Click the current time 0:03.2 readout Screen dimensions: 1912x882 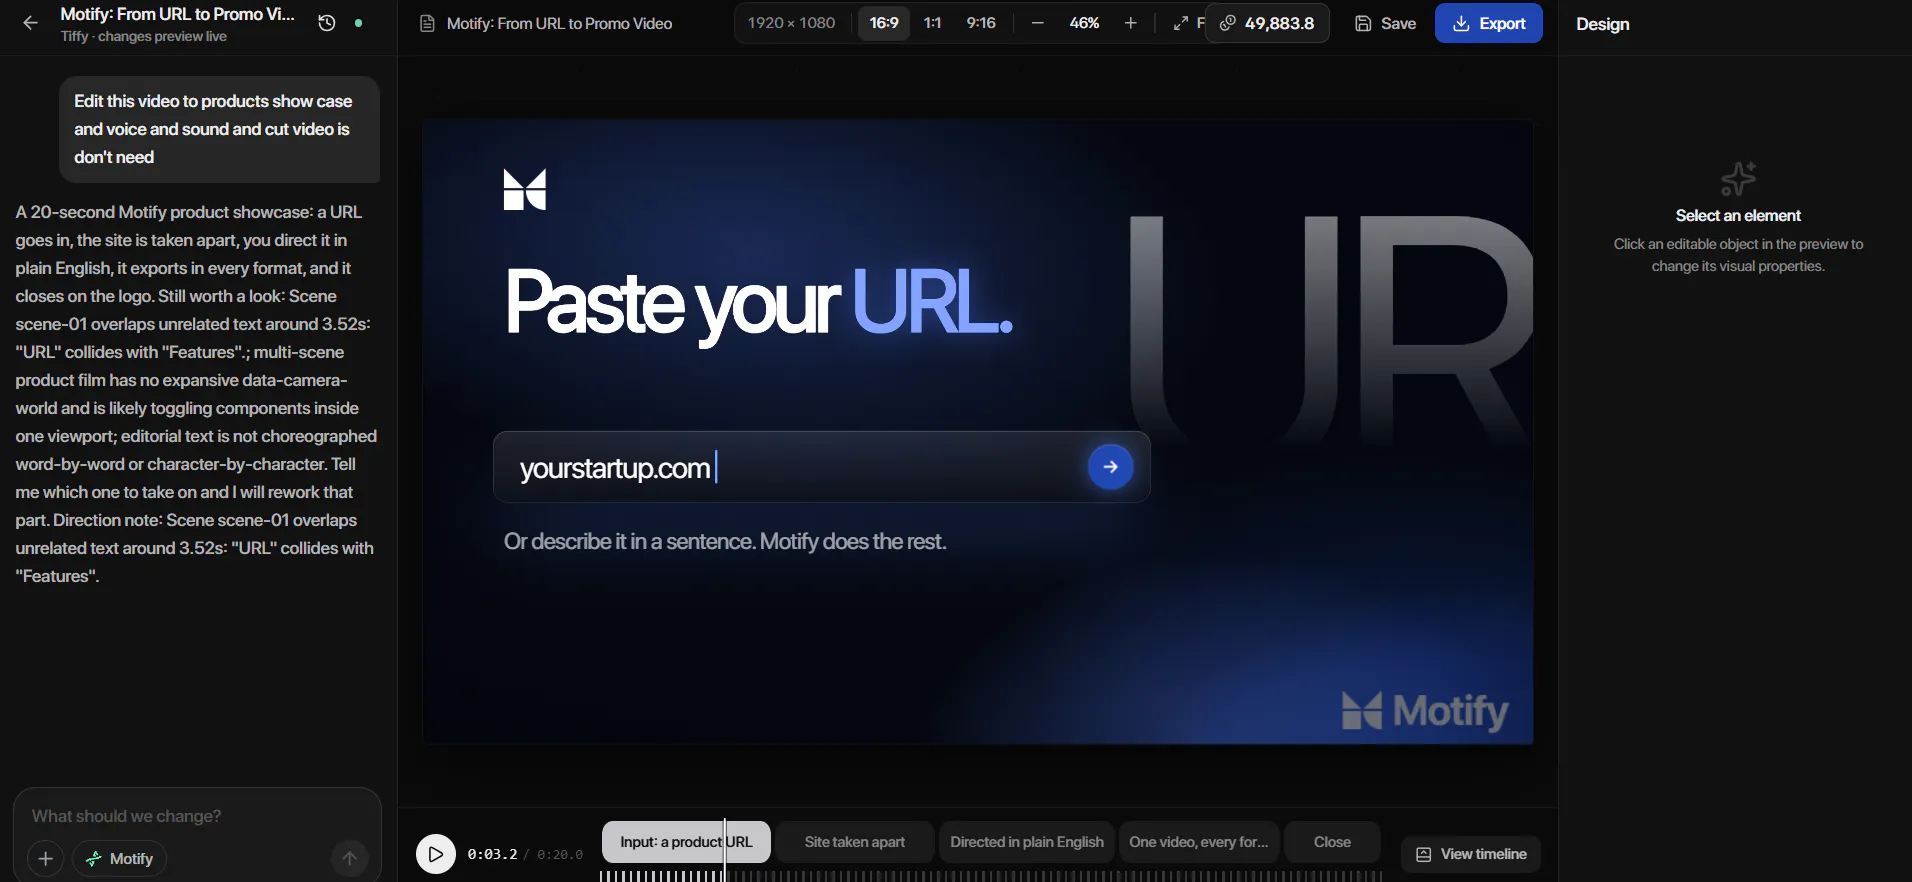(x=492, y=854)
